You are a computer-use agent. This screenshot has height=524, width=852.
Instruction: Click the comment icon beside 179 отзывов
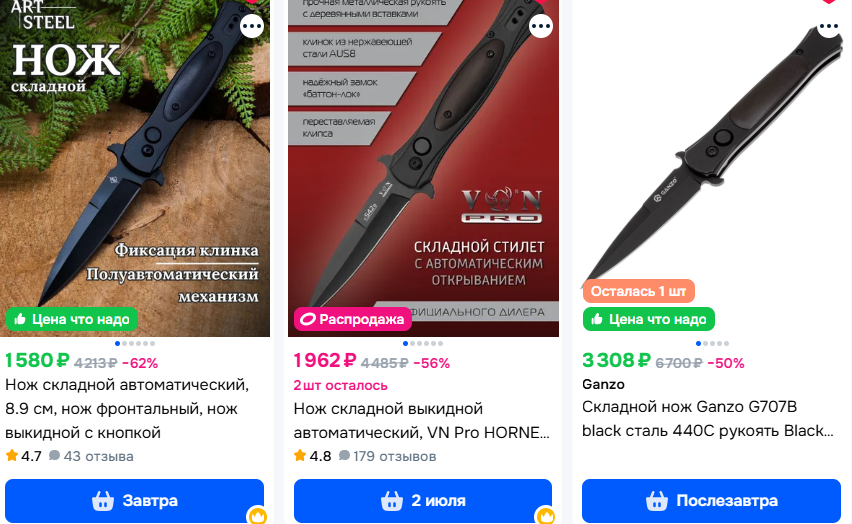(x=344, y=456)
